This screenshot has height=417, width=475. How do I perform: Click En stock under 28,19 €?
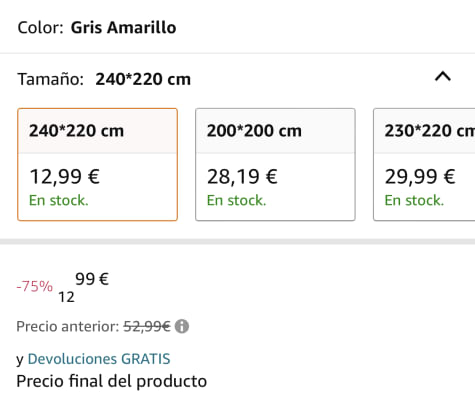point(236,201)
